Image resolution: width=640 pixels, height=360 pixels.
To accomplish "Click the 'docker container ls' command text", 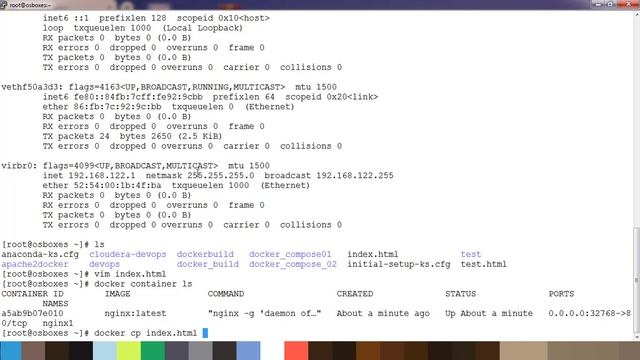I will [143, 284].
